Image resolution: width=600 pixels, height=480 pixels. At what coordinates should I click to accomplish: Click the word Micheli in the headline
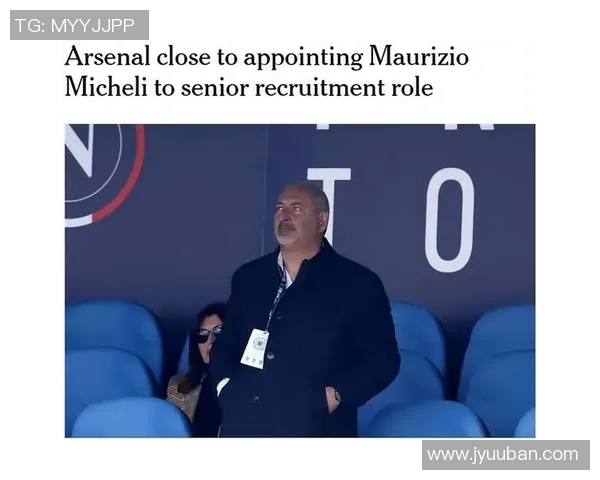click(106, 88)
